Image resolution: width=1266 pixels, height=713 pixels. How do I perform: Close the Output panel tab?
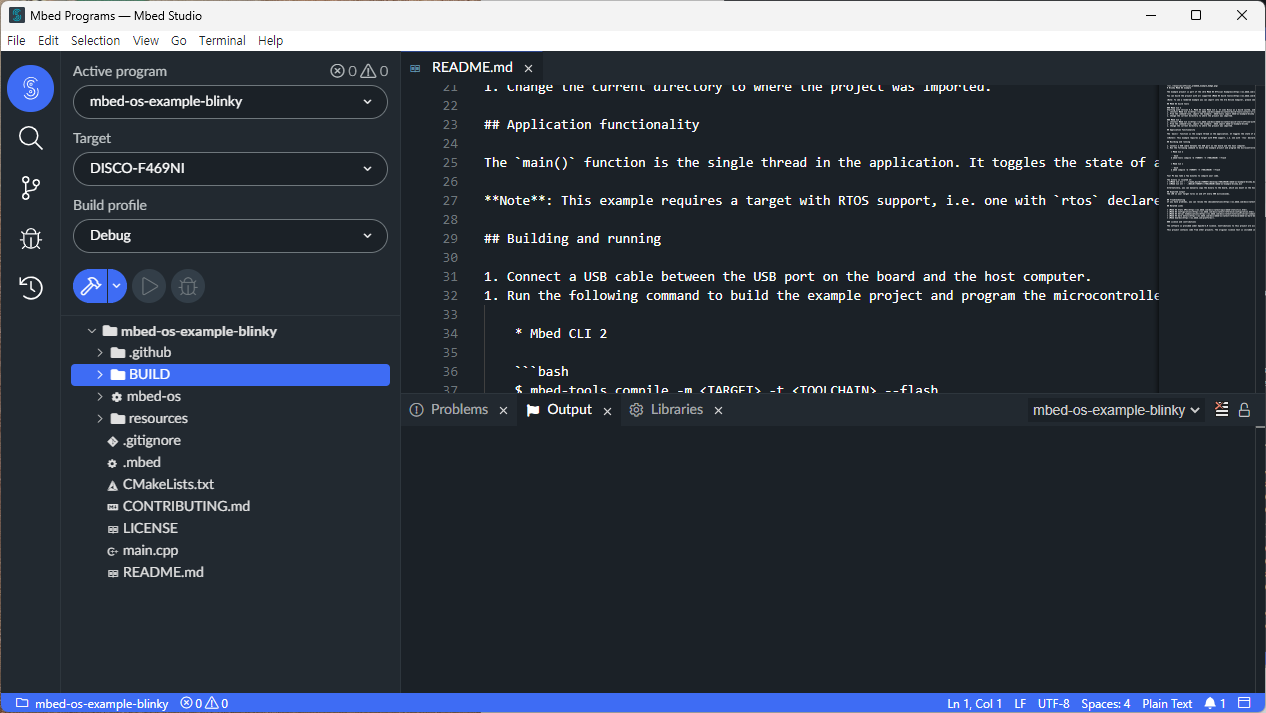(607, 411)
